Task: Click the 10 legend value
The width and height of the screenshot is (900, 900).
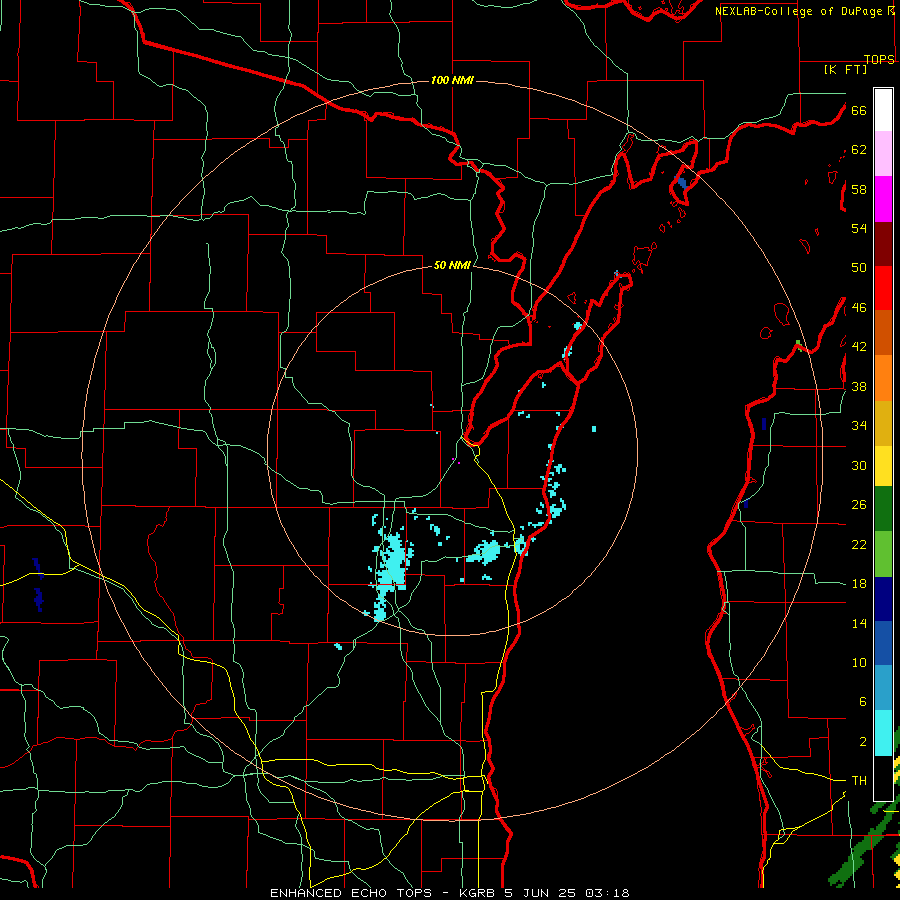Action: (859, 662)
